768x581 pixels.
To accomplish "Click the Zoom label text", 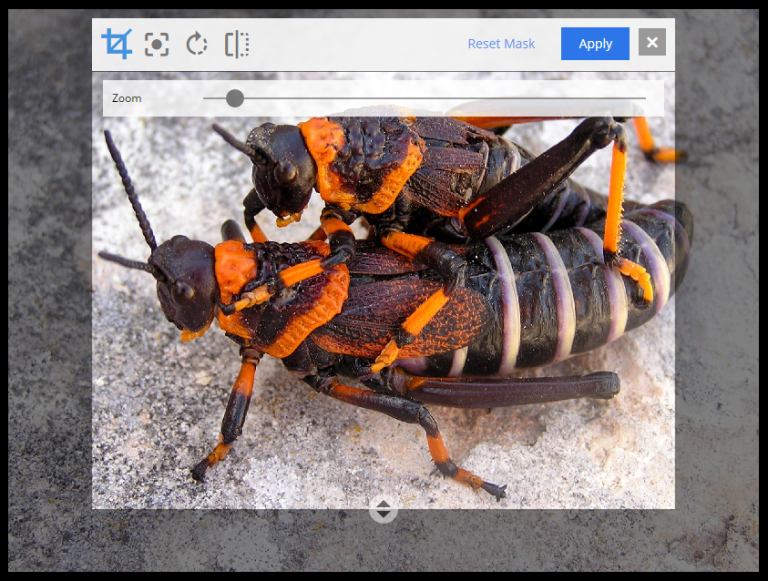I will tap(127, 99).
